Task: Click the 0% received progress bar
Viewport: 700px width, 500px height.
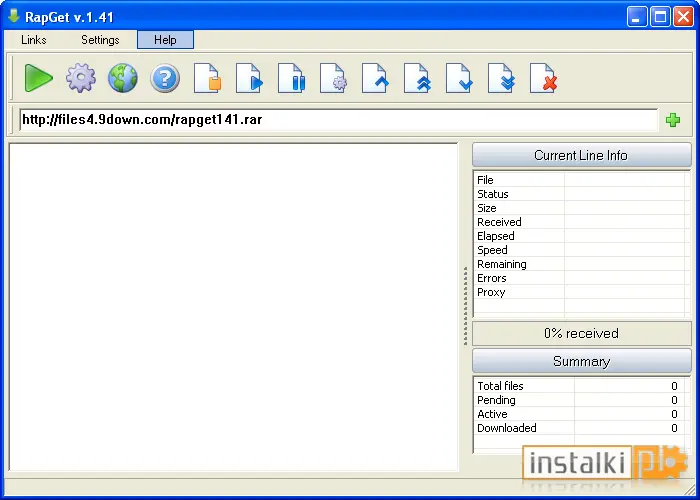Action: click(581, 333)
